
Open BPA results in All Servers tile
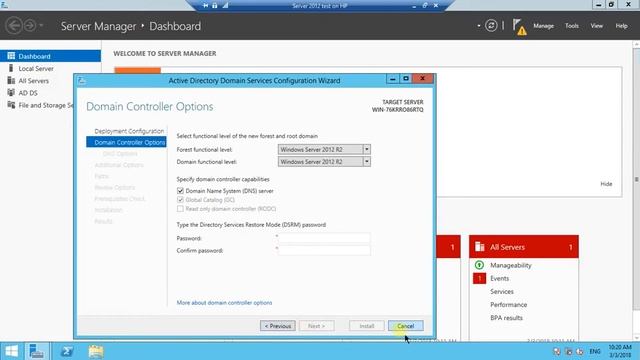pyautogui.click(x=506, y=318)
